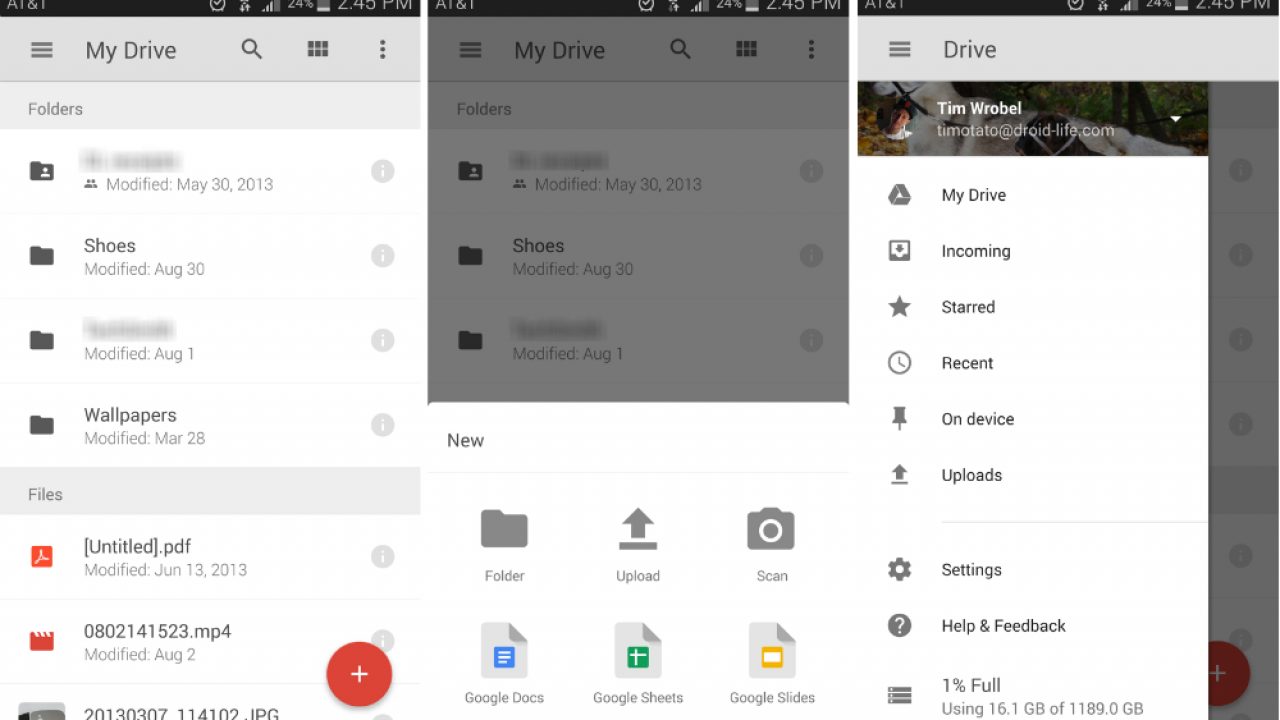Open Recent files in the drawer
Viewport: 1280px width, 720px height.
[x=966, y=363]
